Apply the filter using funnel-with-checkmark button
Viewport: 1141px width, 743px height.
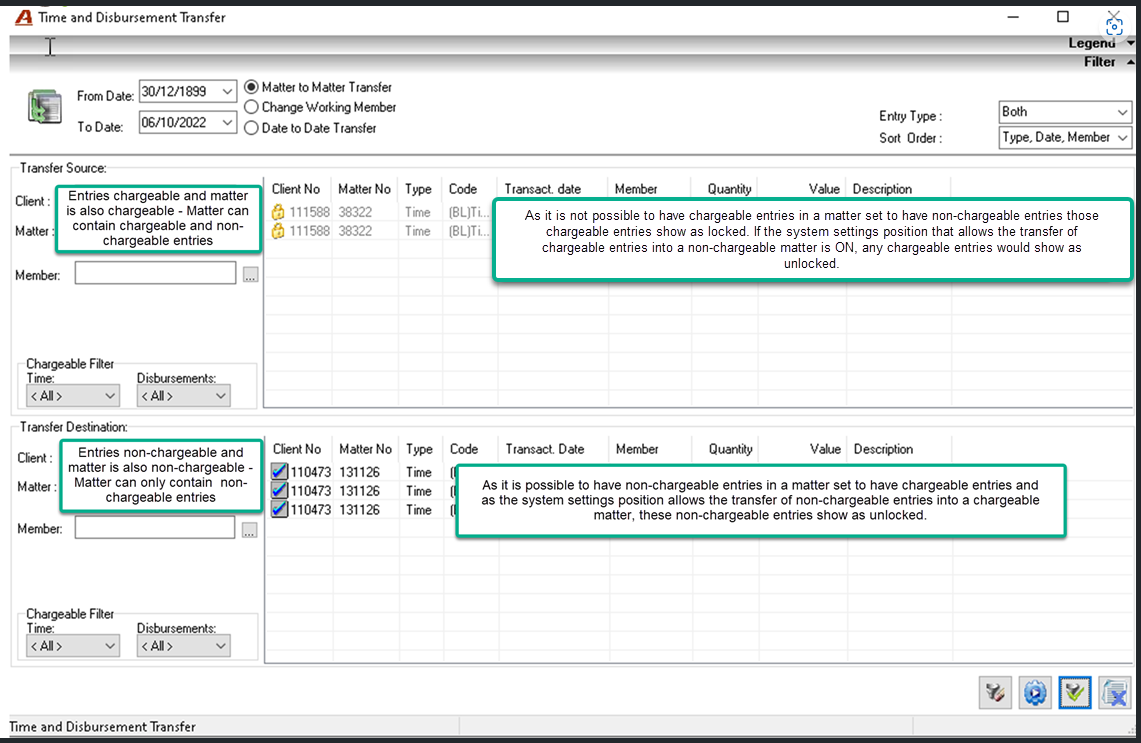(1075, 692)
